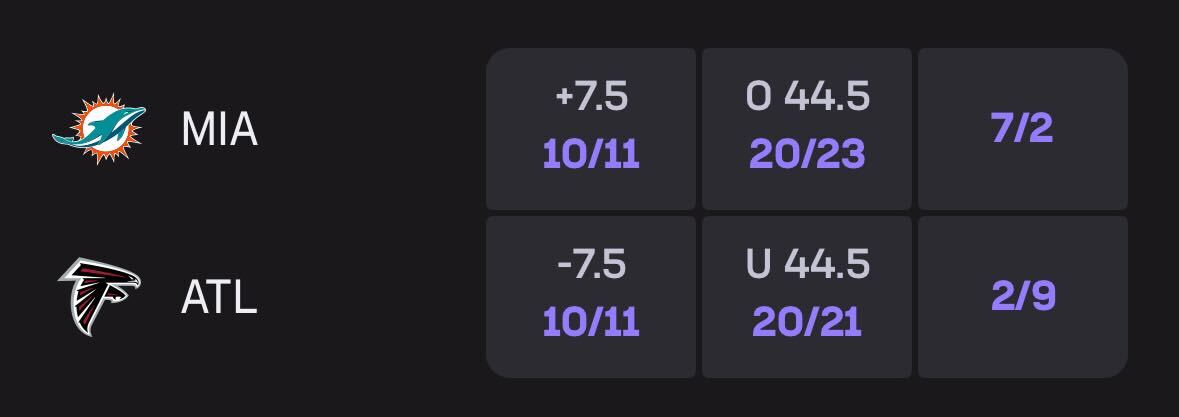The image size is (1179, 417).
Task: Click the U 44.5 total label
Action: [x=807, y=265]
